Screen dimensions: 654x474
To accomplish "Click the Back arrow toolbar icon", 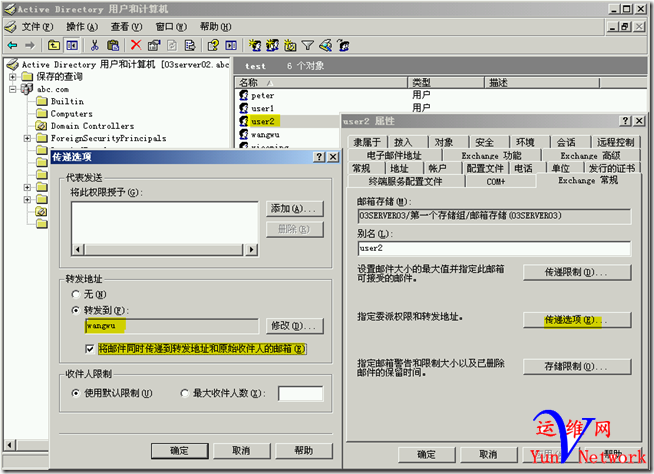I will (x=13, y=45).
